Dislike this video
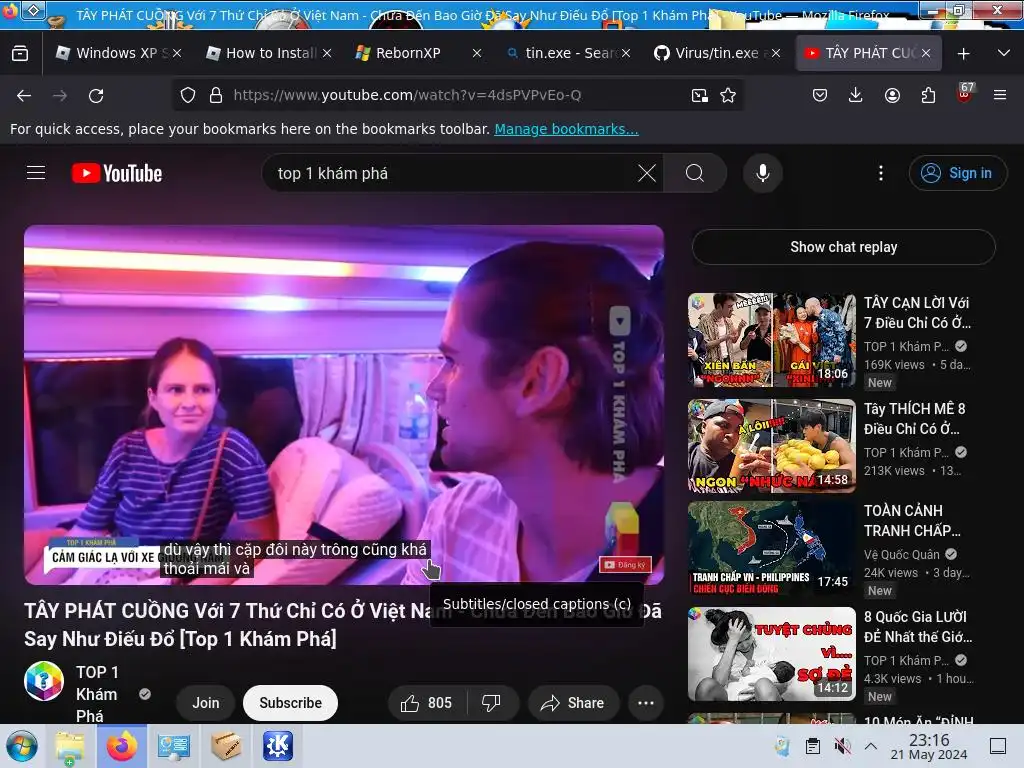Image resolution: width=1024 pixels, height=768 pixels. click(492, 703)
